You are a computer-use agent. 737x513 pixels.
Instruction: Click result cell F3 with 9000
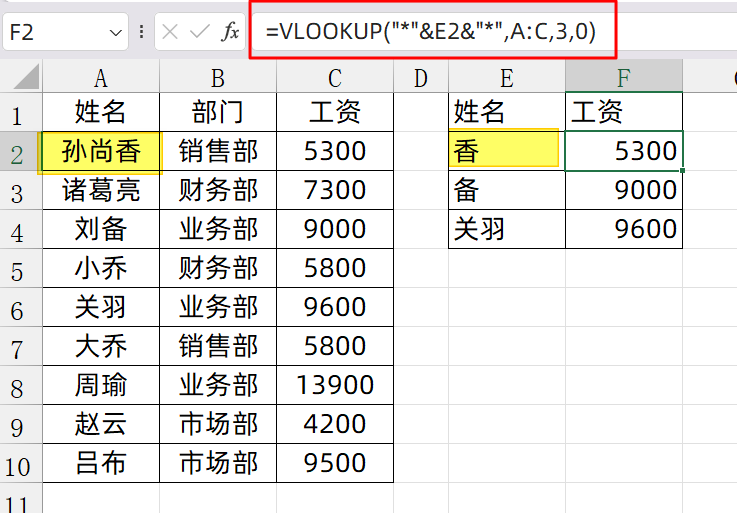click(x=624, y=190)
